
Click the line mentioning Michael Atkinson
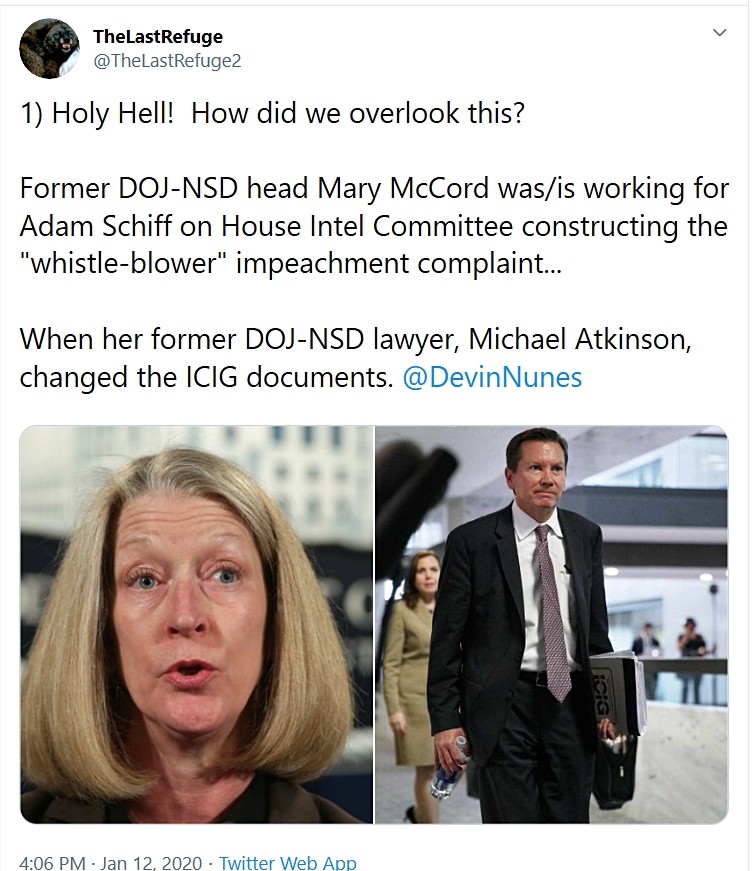point(355,339)
